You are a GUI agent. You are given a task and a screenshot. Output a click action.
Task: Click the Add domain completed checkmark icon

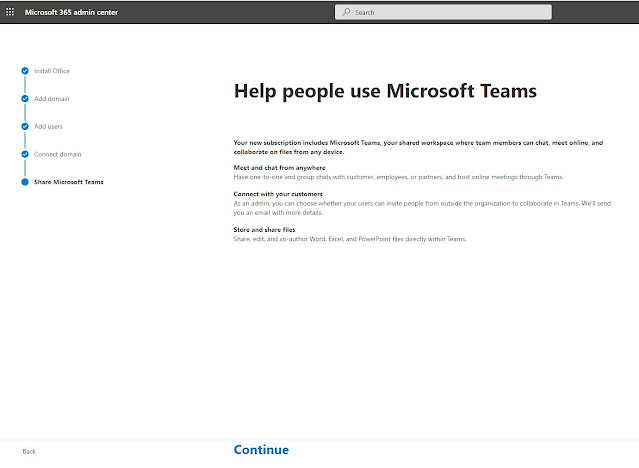click(25, 98)
